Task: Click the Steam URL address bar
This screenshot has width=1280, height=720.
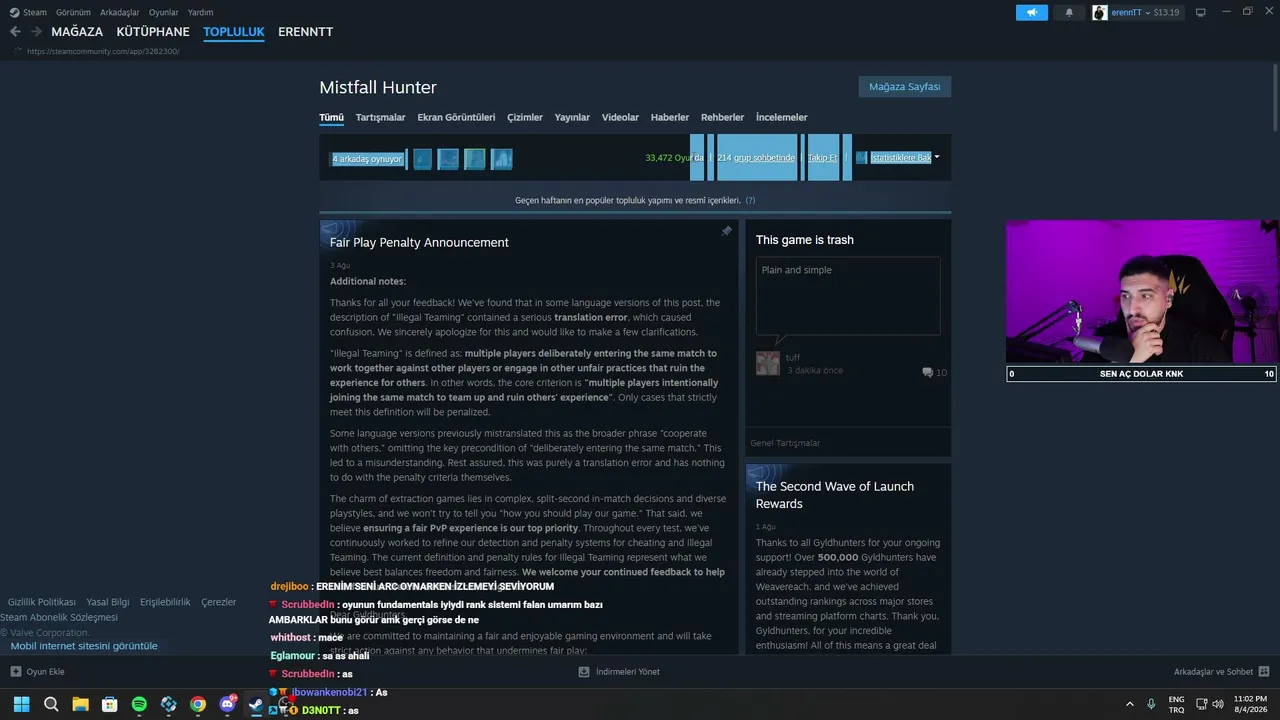Action: coord(104,51)
